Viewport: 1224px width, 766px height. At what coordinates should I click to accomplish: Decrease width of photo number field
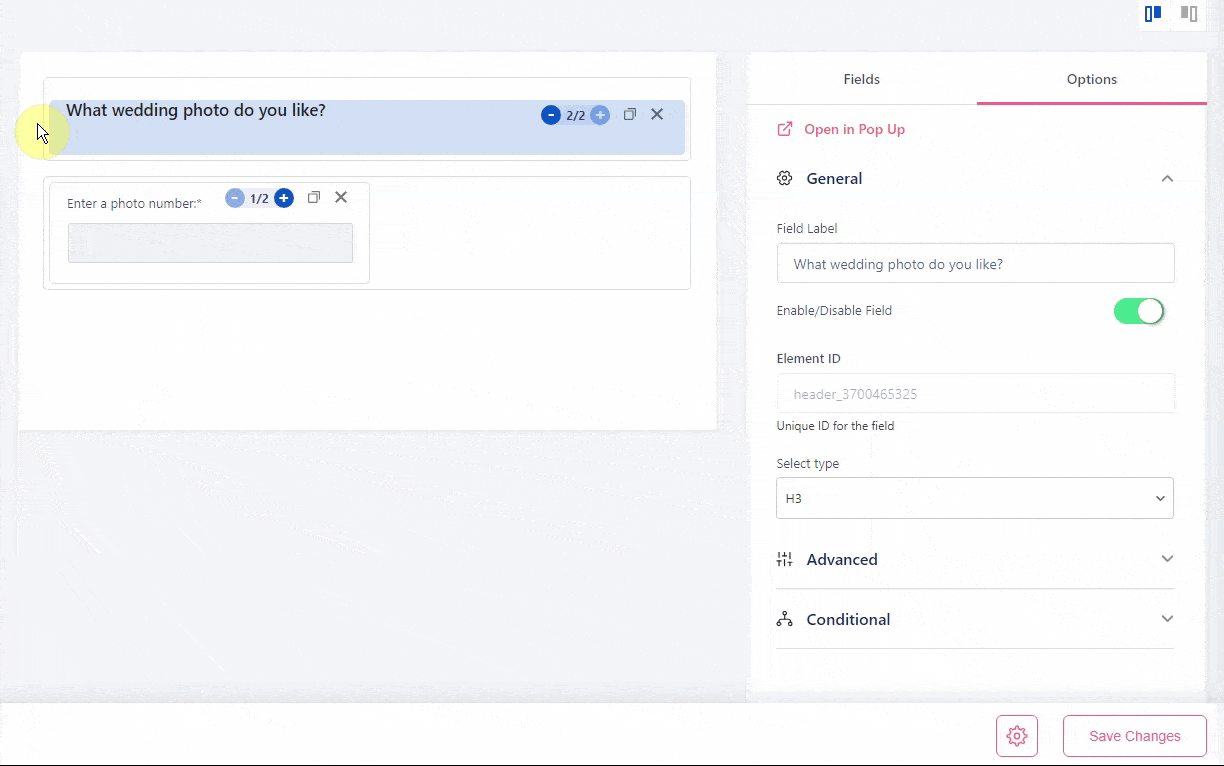(x=235, y=198)
